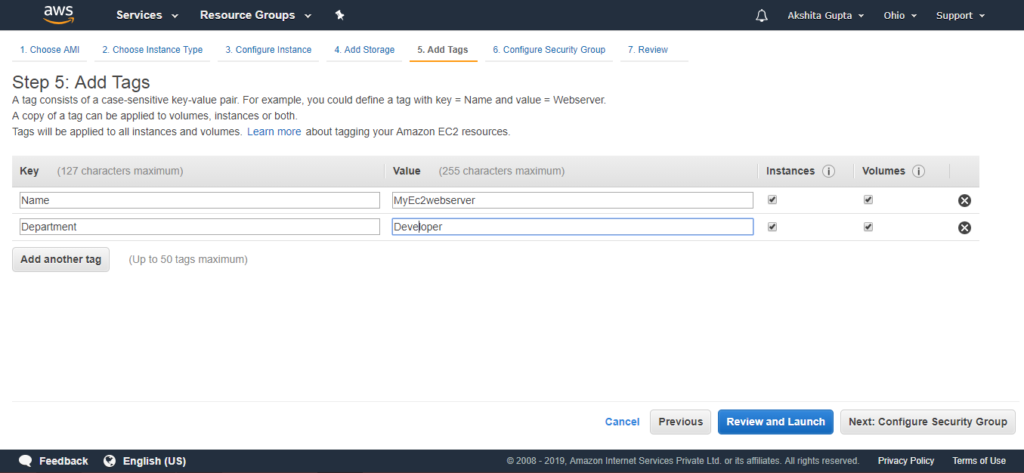Image resolution: width=1024 pixels, height=473 pixels.
Task: Click the Review and Launch button
Action: pos(775,422)
